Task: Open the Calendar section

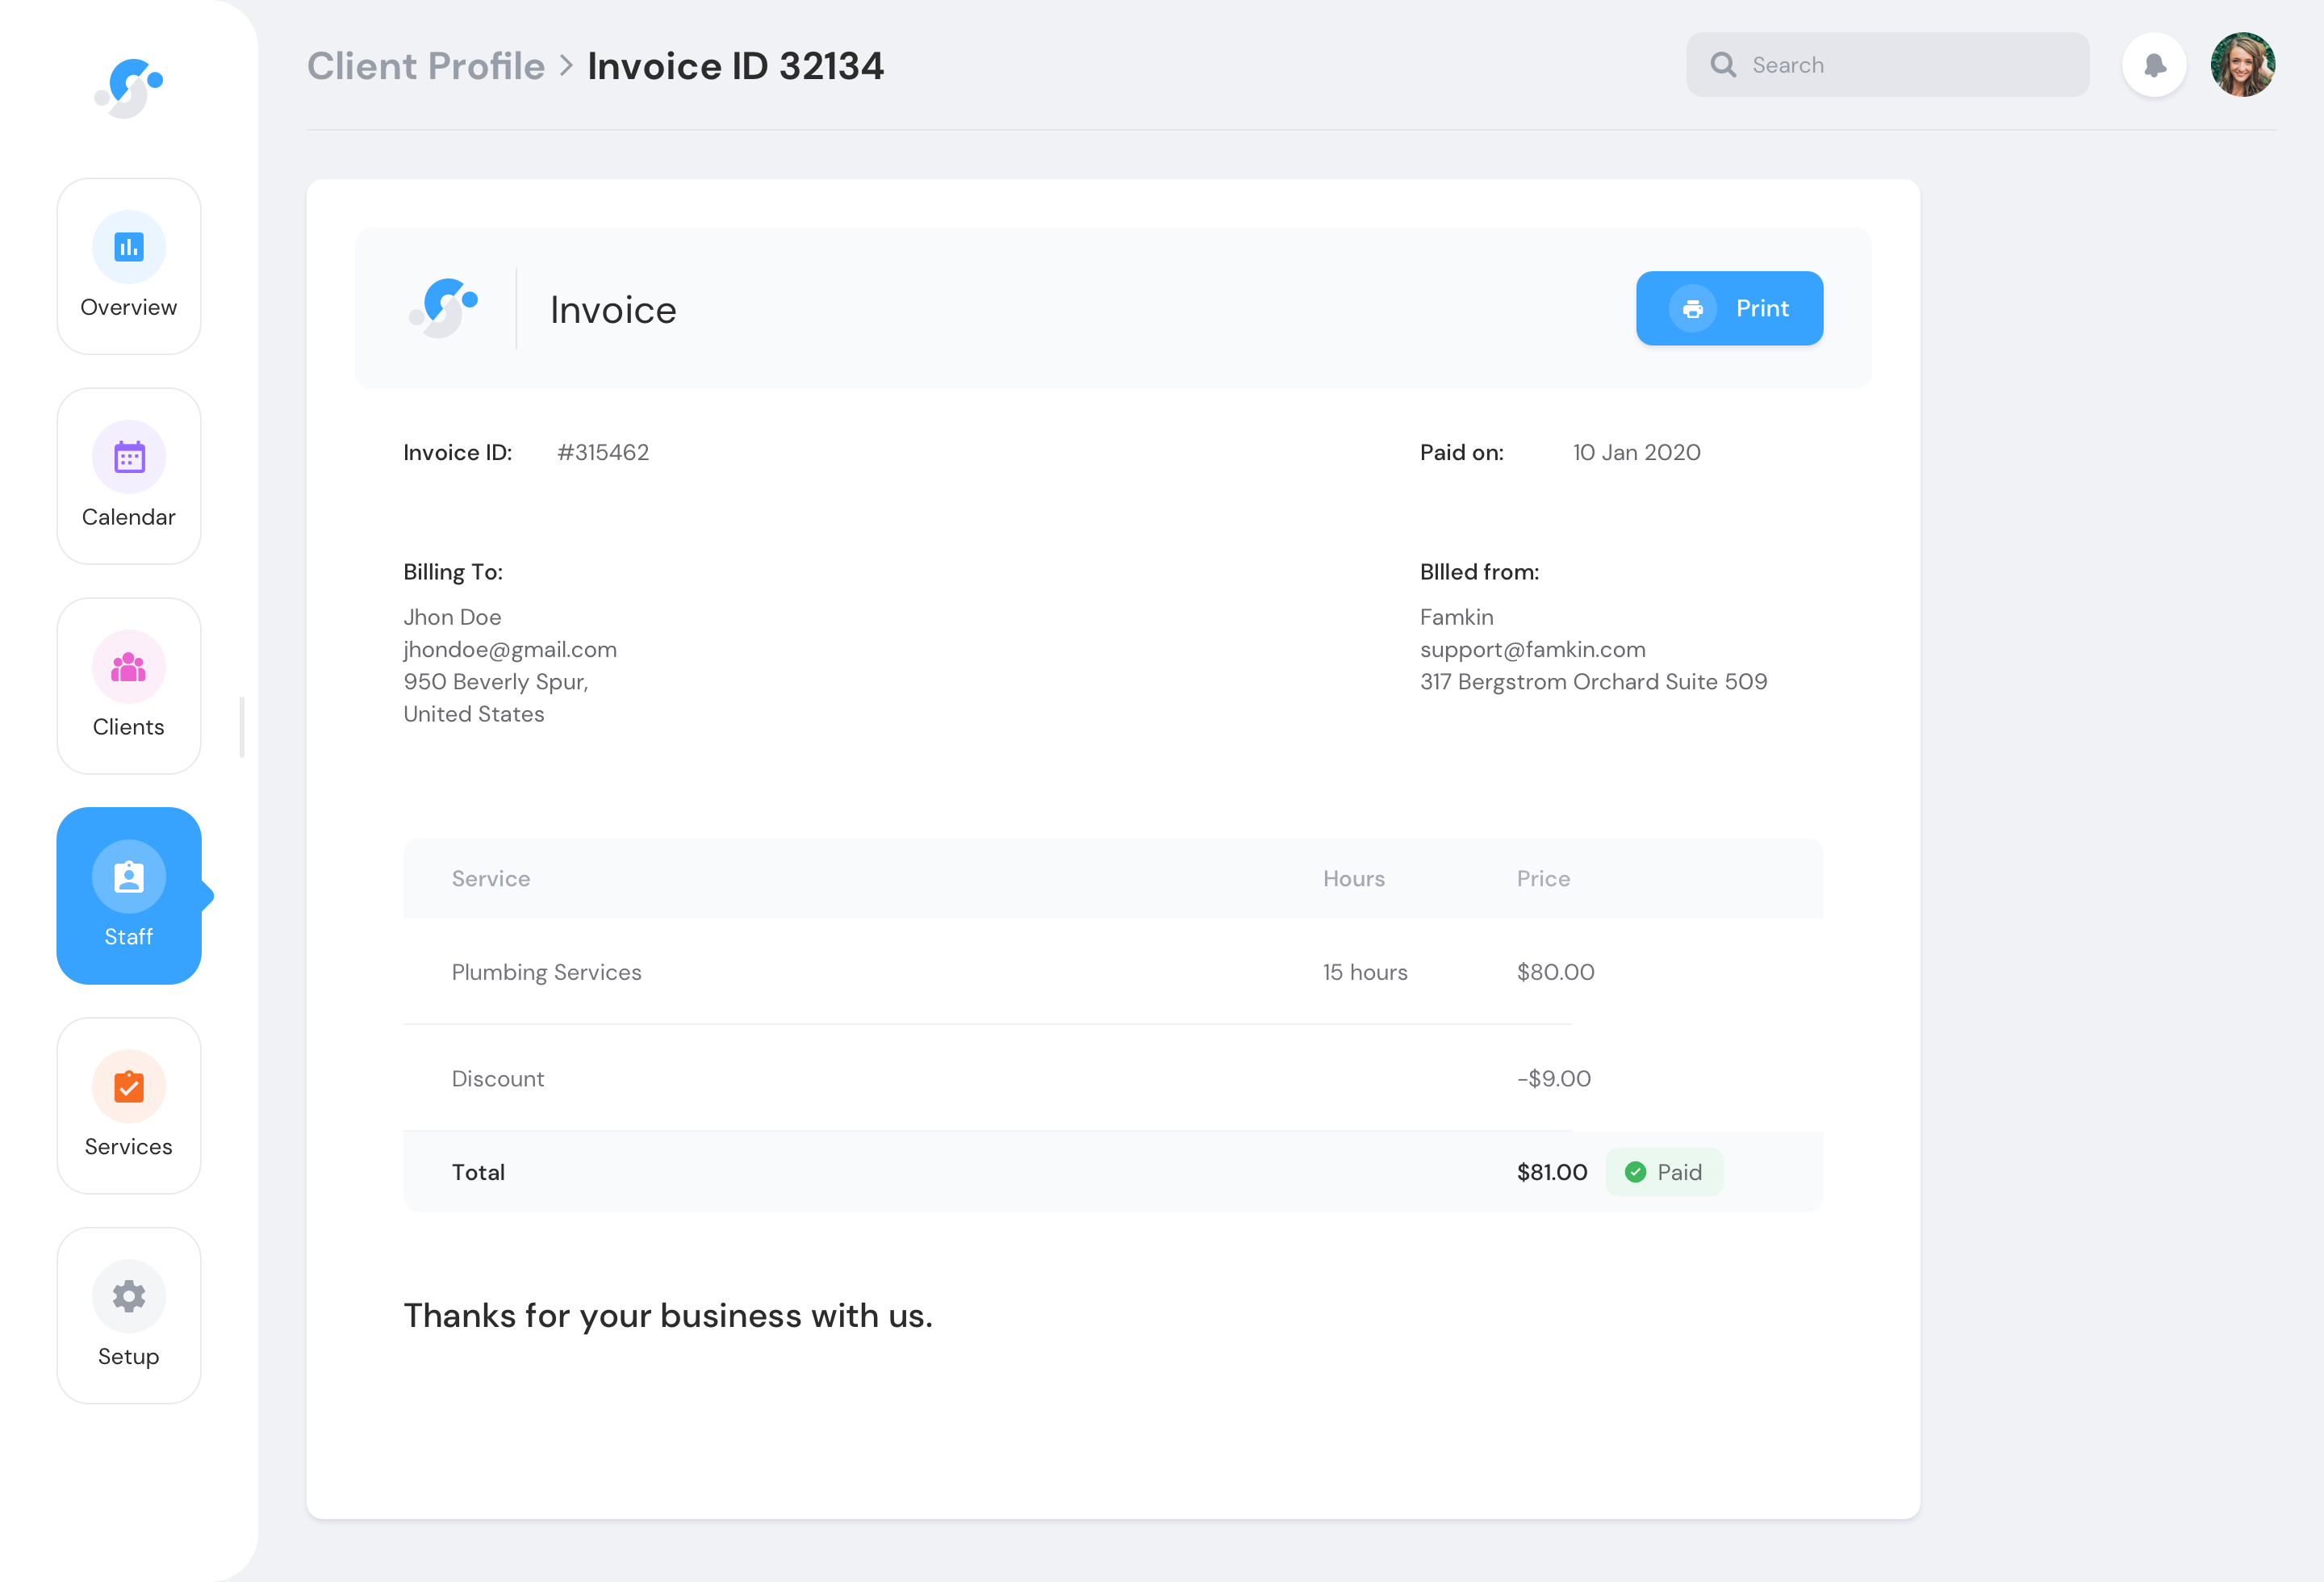Action: point(129,476)
